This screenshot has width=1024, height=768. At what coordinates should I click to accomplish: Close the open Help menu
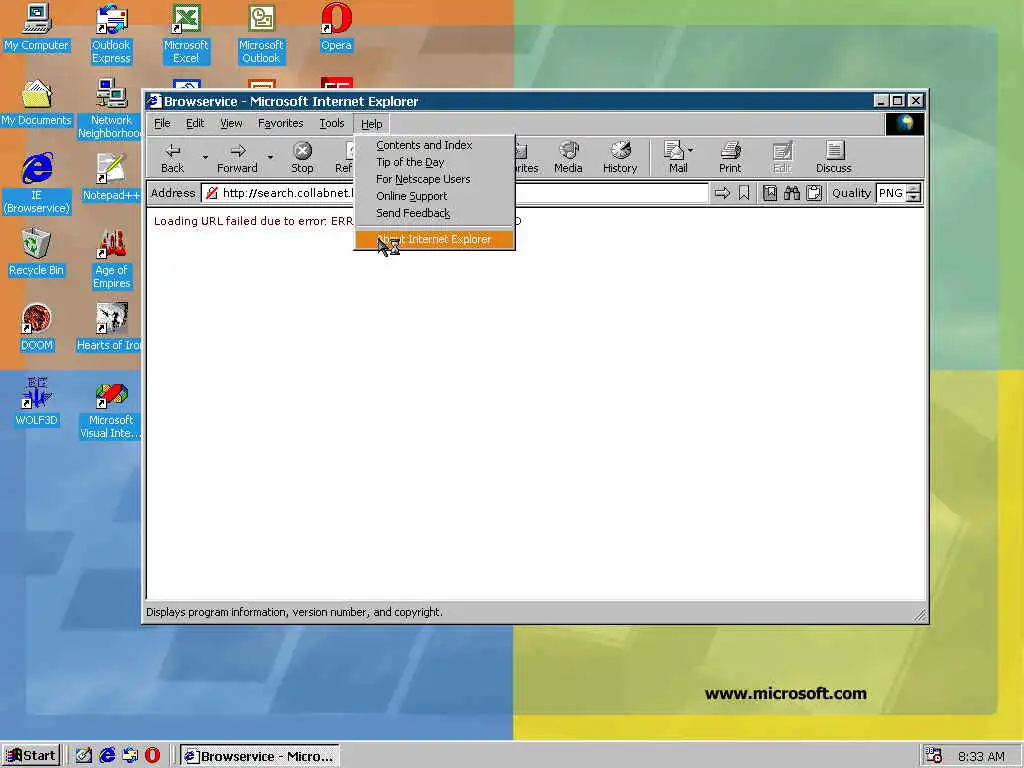[x=372, y=124]
